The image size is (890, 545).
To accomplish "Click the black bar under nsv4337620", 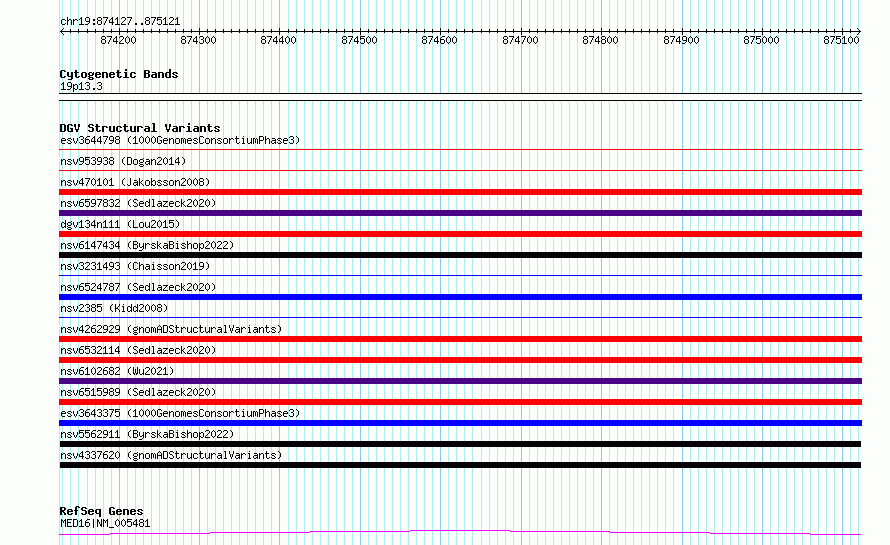I will [460, 465].
